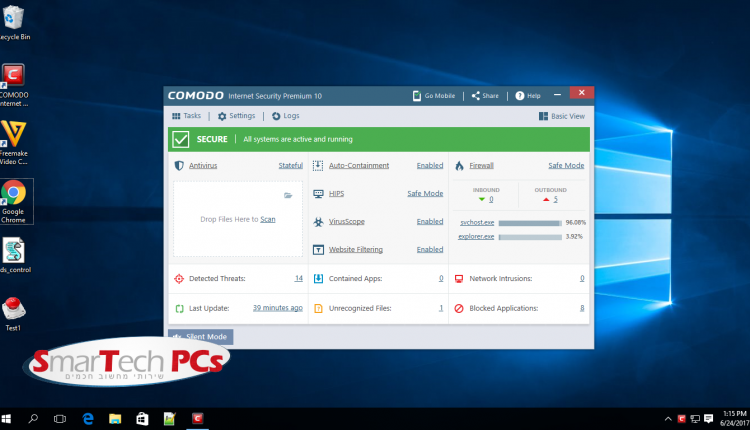Click the browse folder icon in drop area

click(288, 195)
